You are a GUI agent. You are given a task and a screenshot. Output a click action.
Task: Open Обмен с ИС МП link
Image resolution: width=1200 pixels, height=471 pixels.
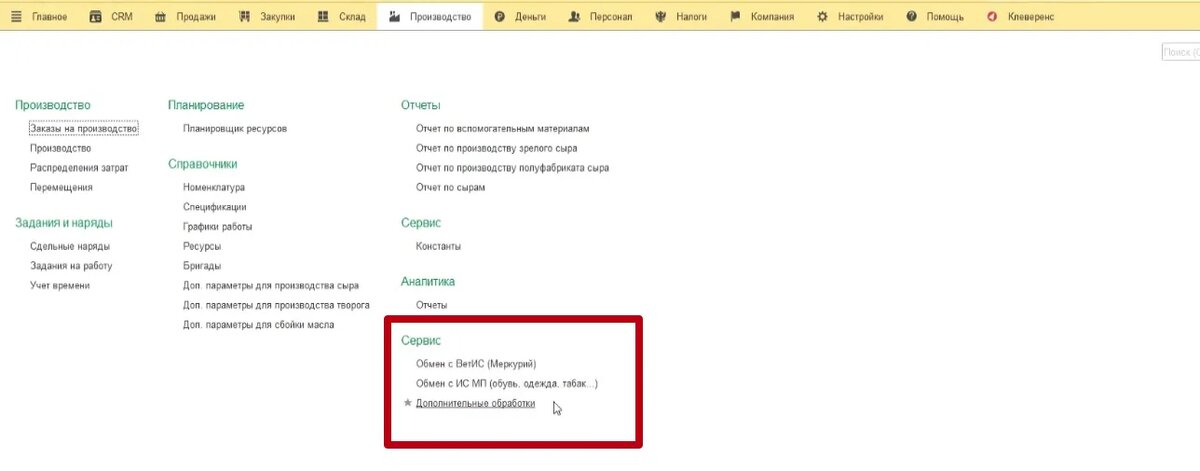[507, 383]
